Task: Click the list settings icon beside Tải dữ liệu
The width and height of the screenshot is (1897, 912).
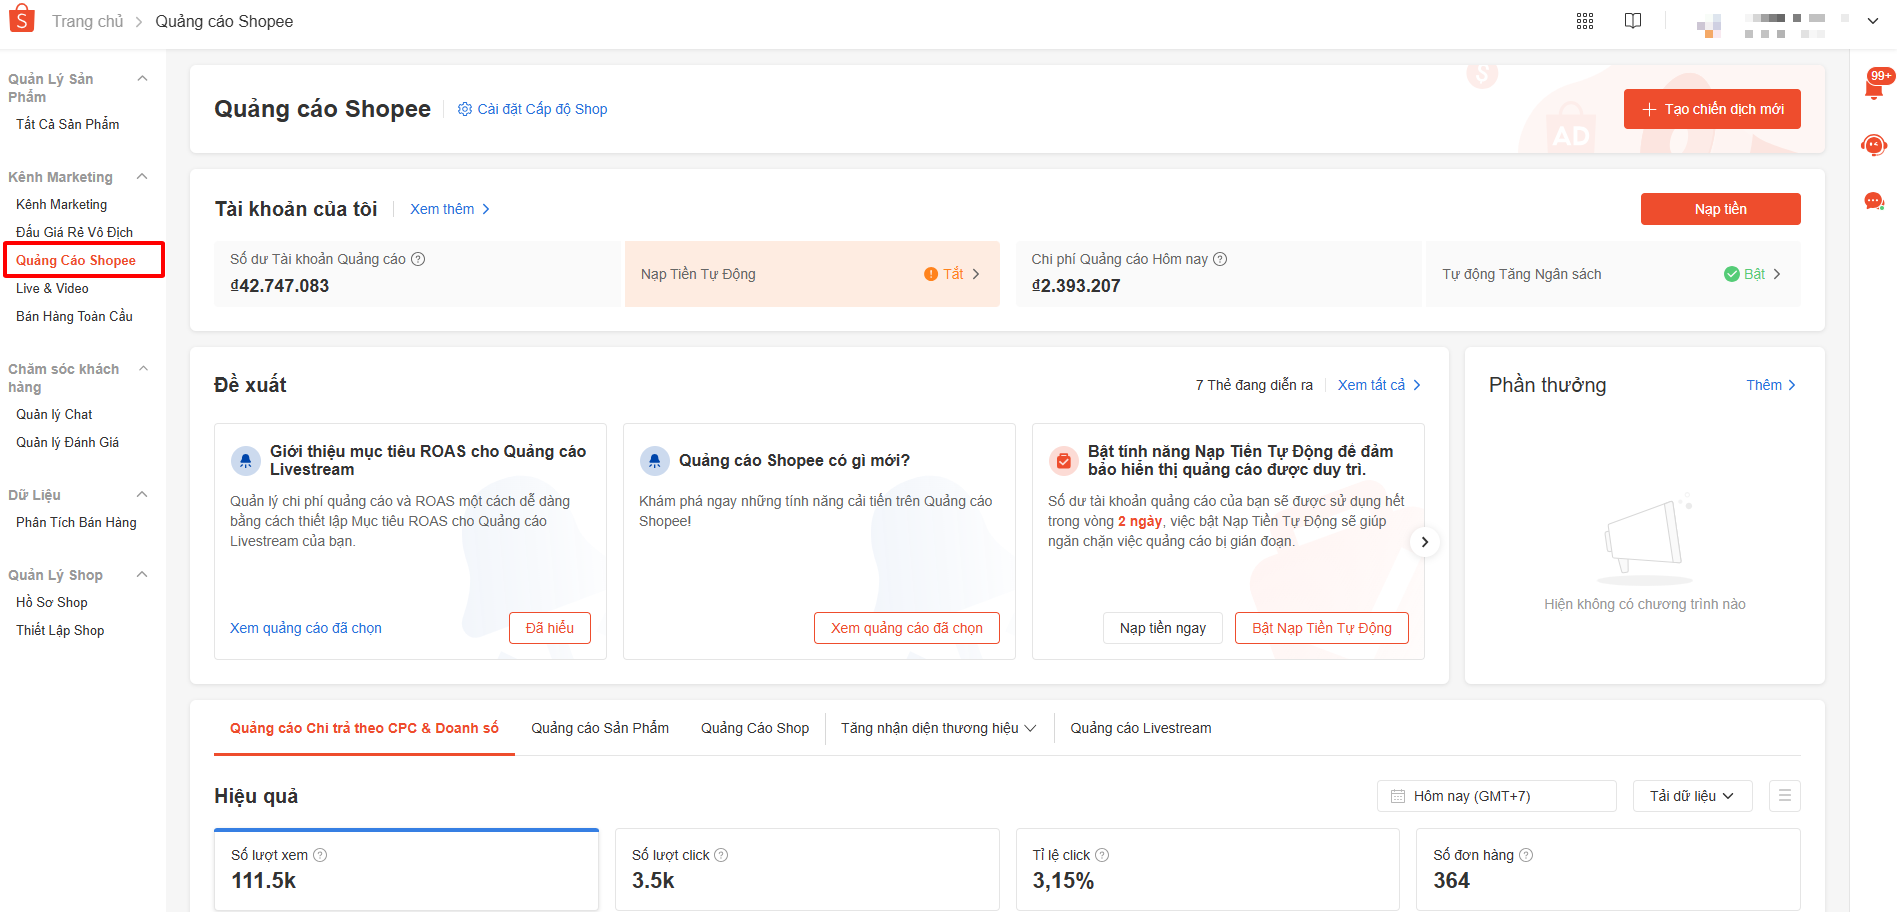Action: tap(1785, 796)
